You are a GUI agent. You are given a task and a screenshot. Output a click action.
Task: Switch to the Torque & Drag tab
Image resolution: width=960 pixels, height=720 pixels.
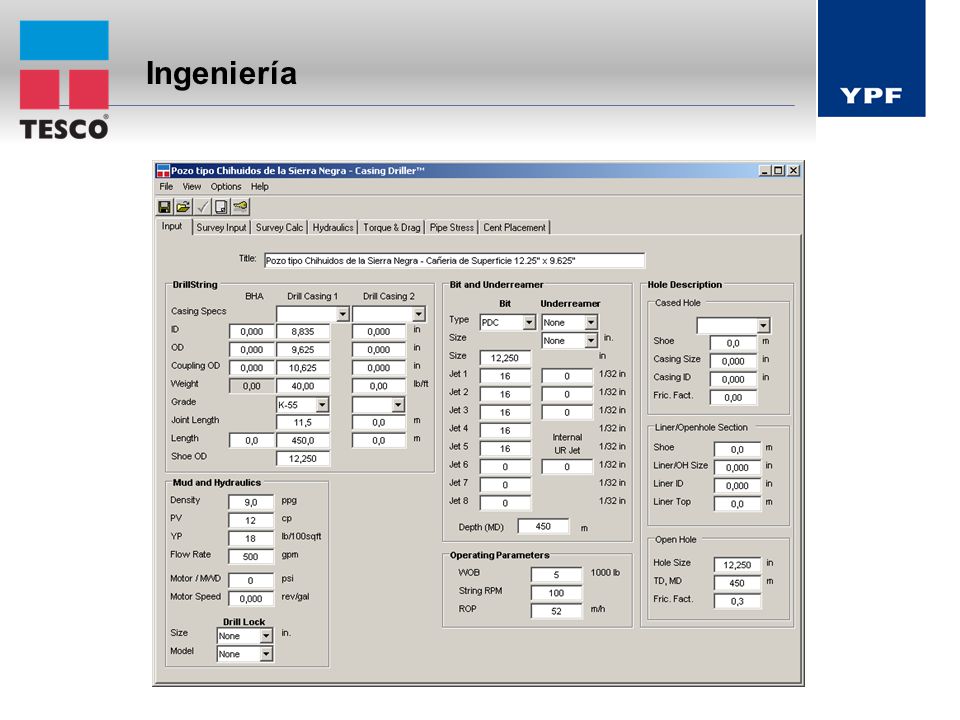tap(391, 228)
